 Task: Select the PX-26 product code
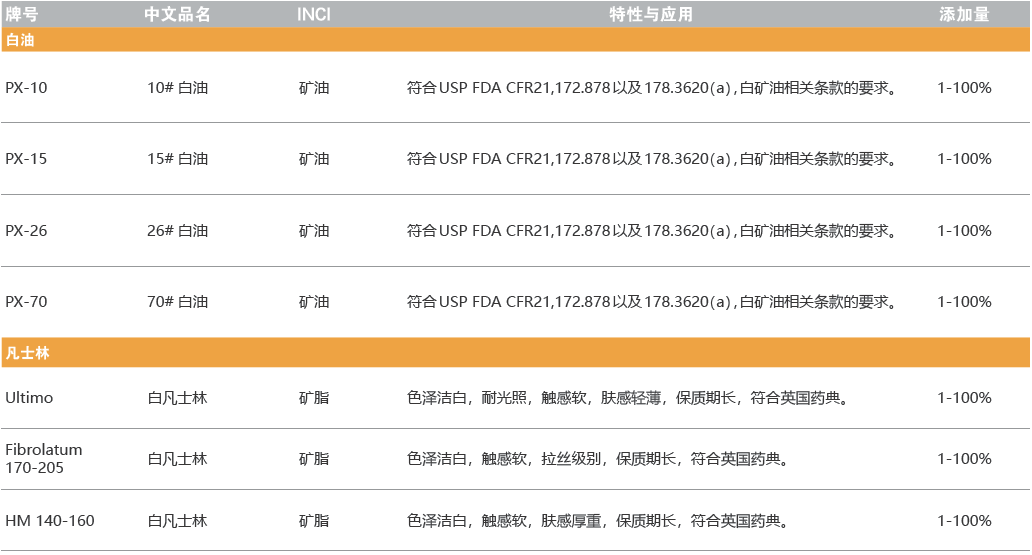pos(26,231)
